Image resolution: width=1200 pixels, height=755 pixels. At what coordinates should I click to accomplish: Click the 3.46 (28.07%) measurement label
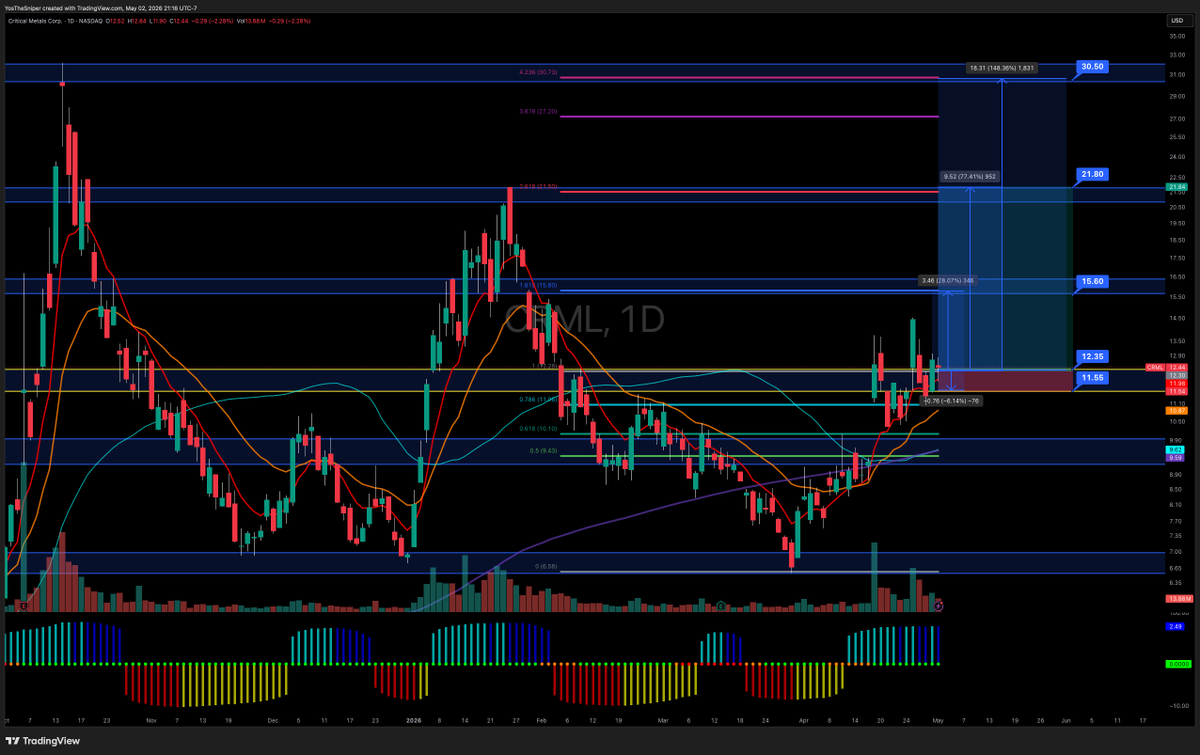946,281
